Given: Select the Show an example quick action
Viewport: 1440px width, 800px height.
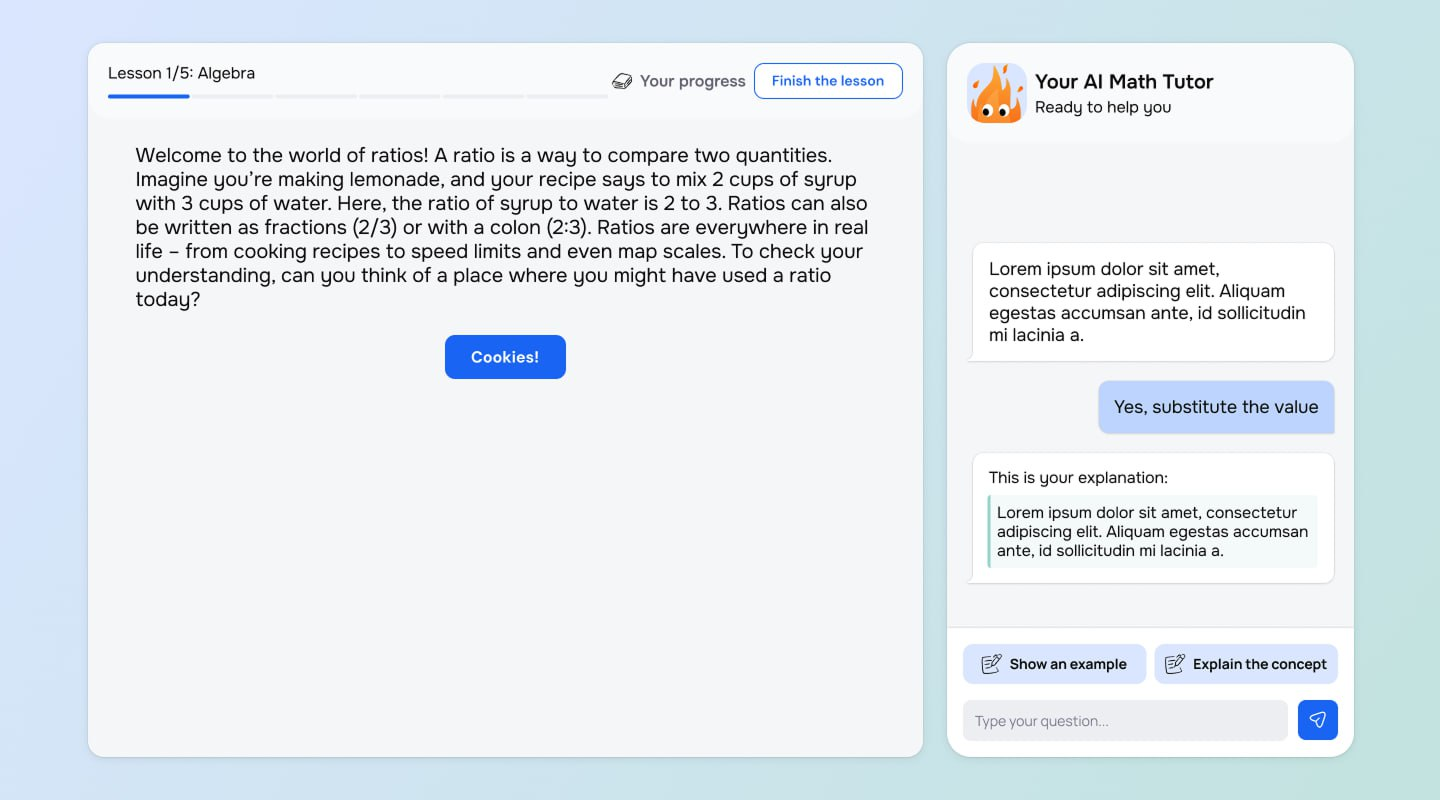Looking at the screenshot, I should point(1055,664).
